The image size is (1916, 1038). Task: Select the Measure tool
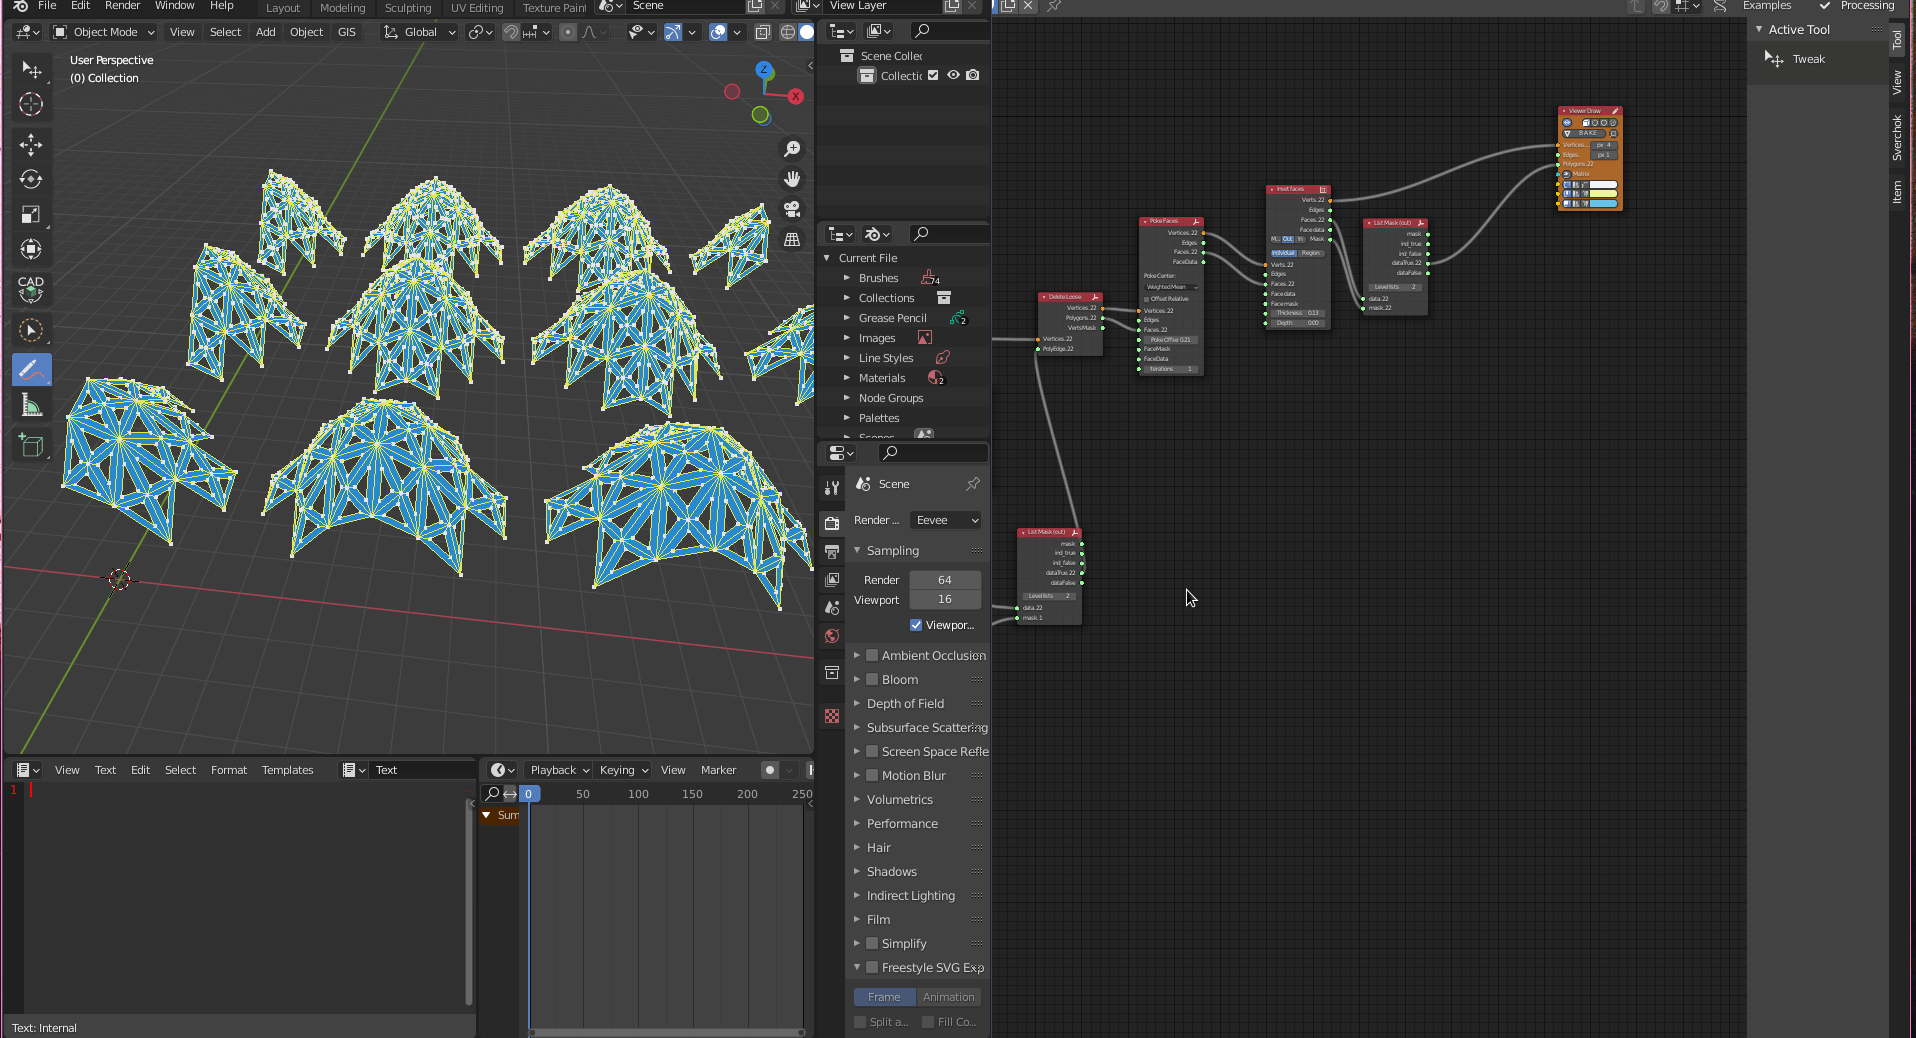pos(31,405)
